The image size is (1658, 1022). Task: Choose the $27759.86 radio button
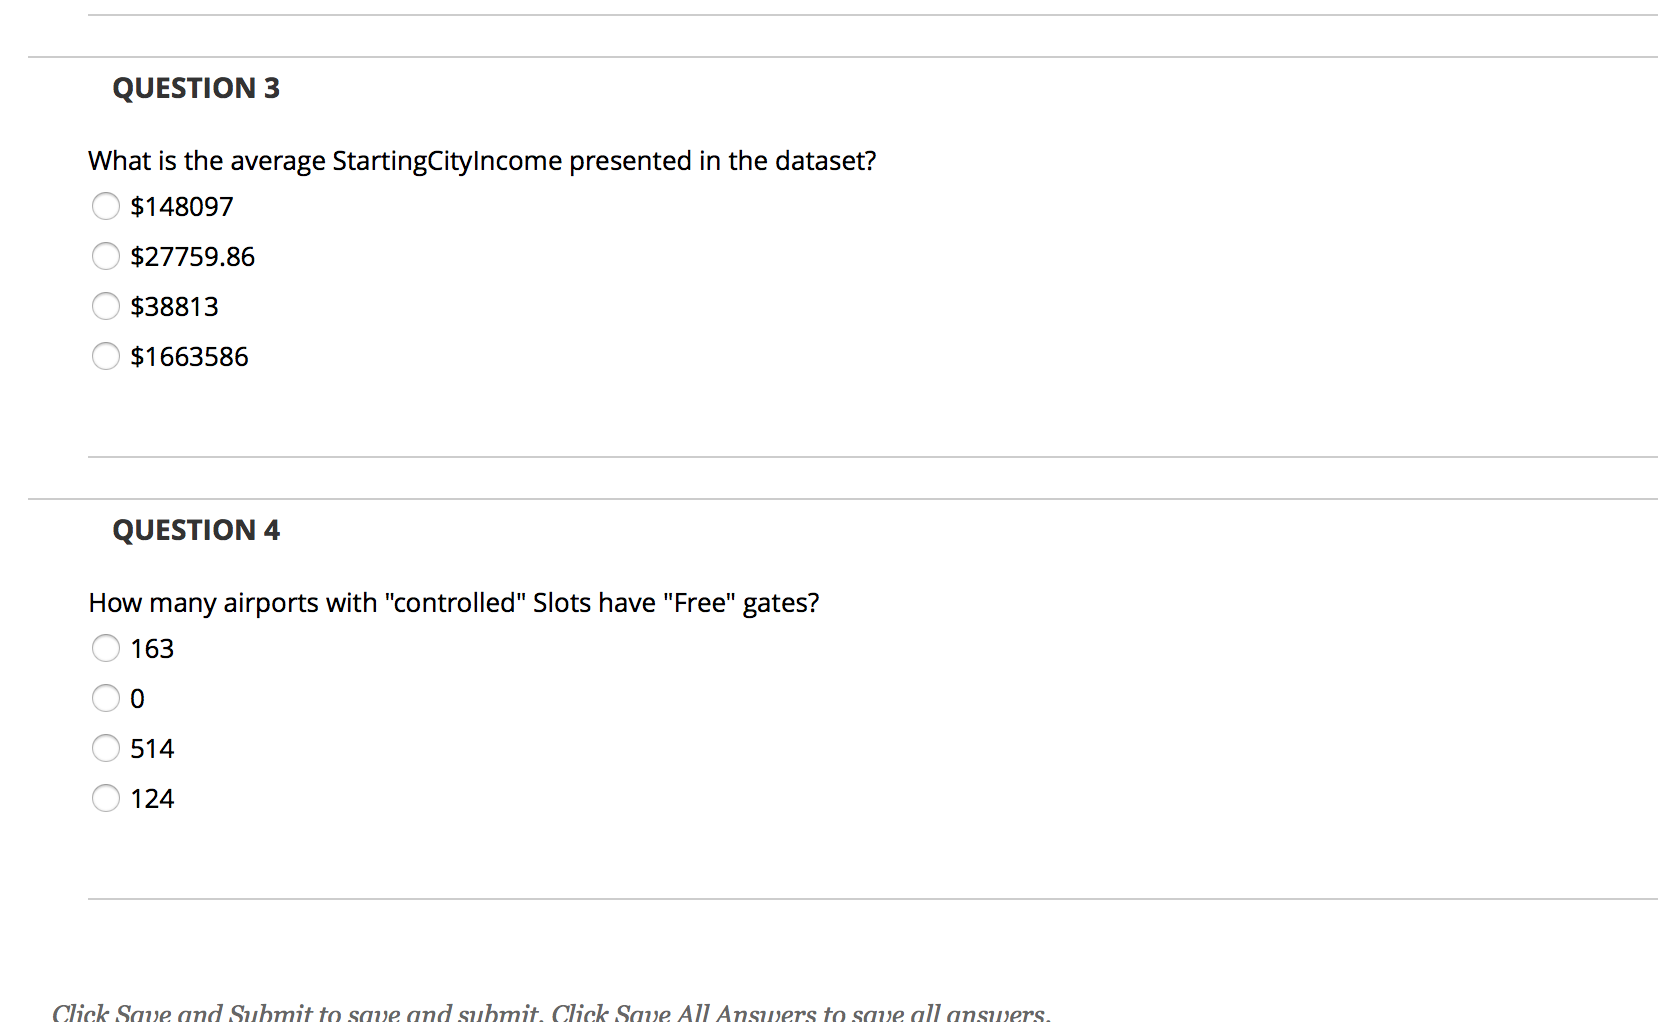tap(106, 256)
